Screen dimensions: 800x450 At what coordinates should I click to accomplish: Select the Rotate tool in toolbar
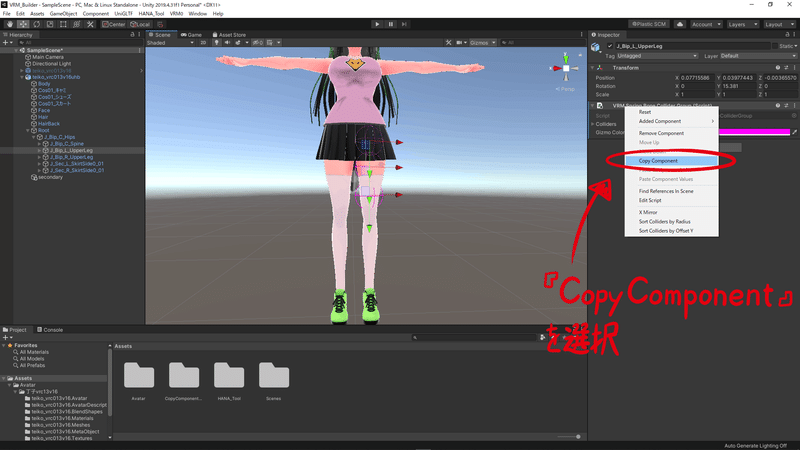[37, 24]
